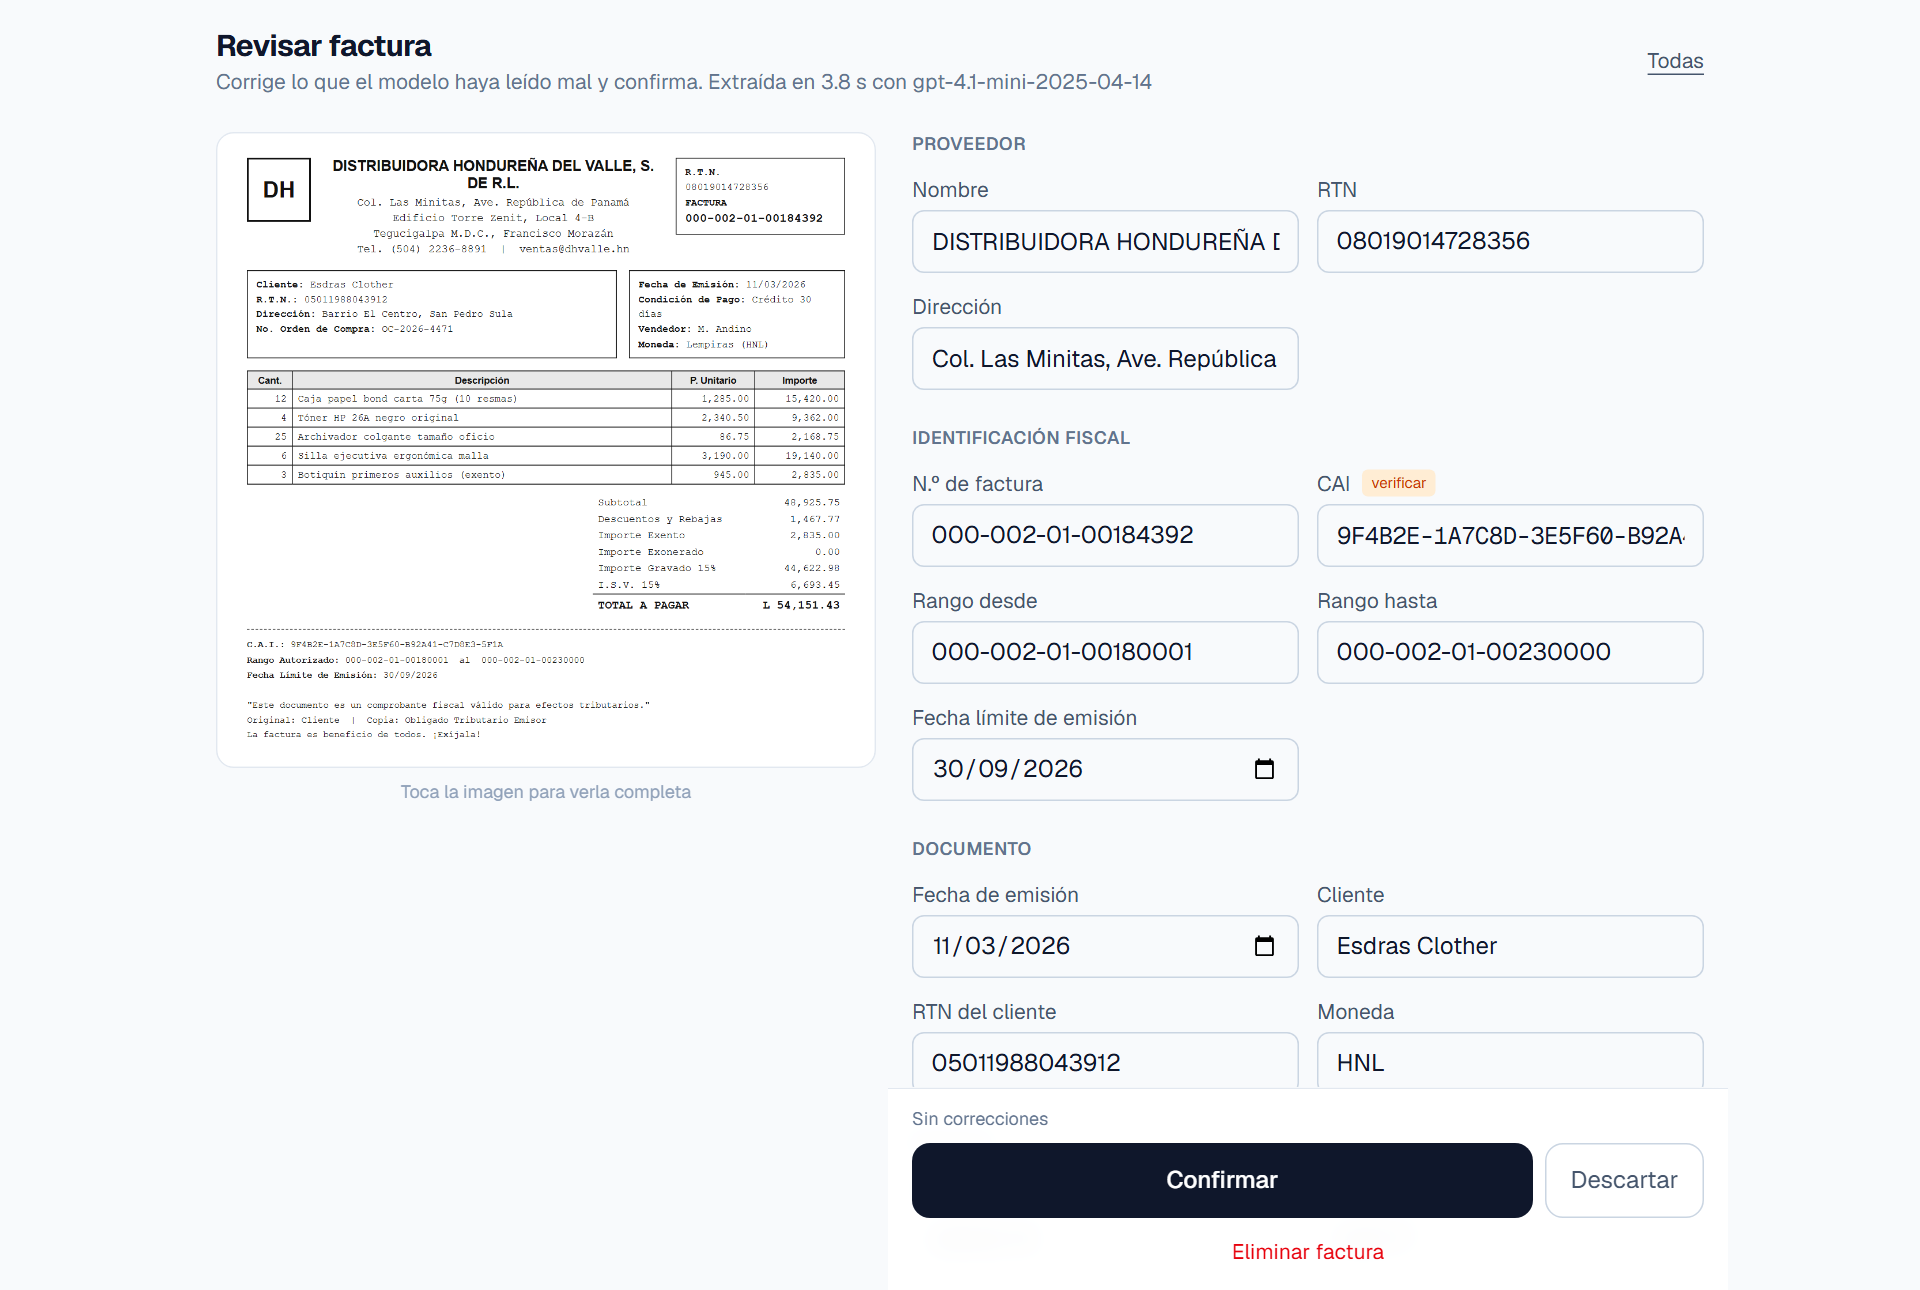Image resolution: width=1920 pixels, height=1290 pixels.
Task: Open the Todas link
Action: click(1675, 61)
